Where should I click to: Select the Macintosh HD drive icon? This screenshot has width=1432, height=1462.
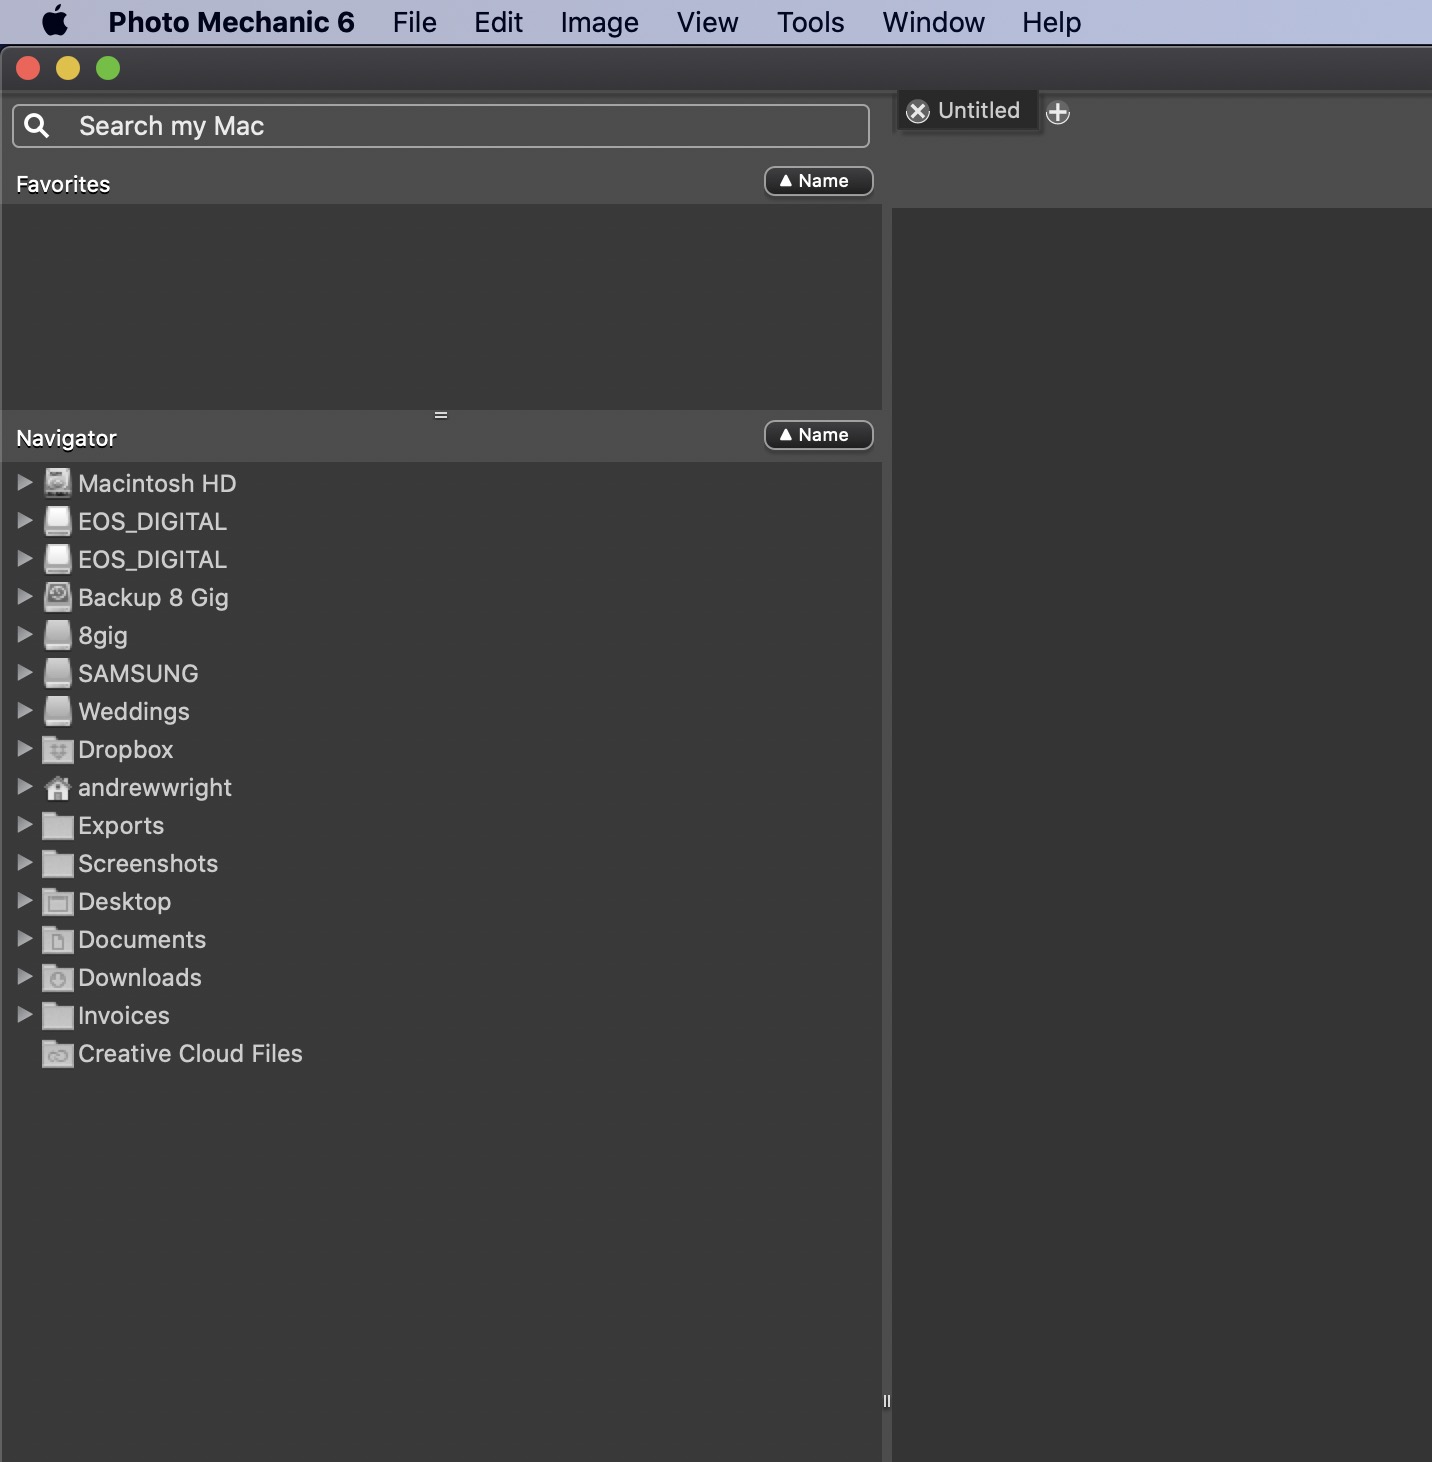[57, 482]
